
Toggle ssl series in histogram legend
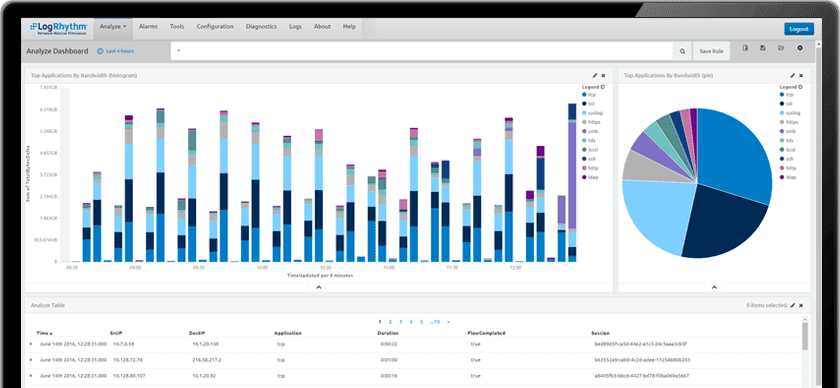tap(588, 103)
